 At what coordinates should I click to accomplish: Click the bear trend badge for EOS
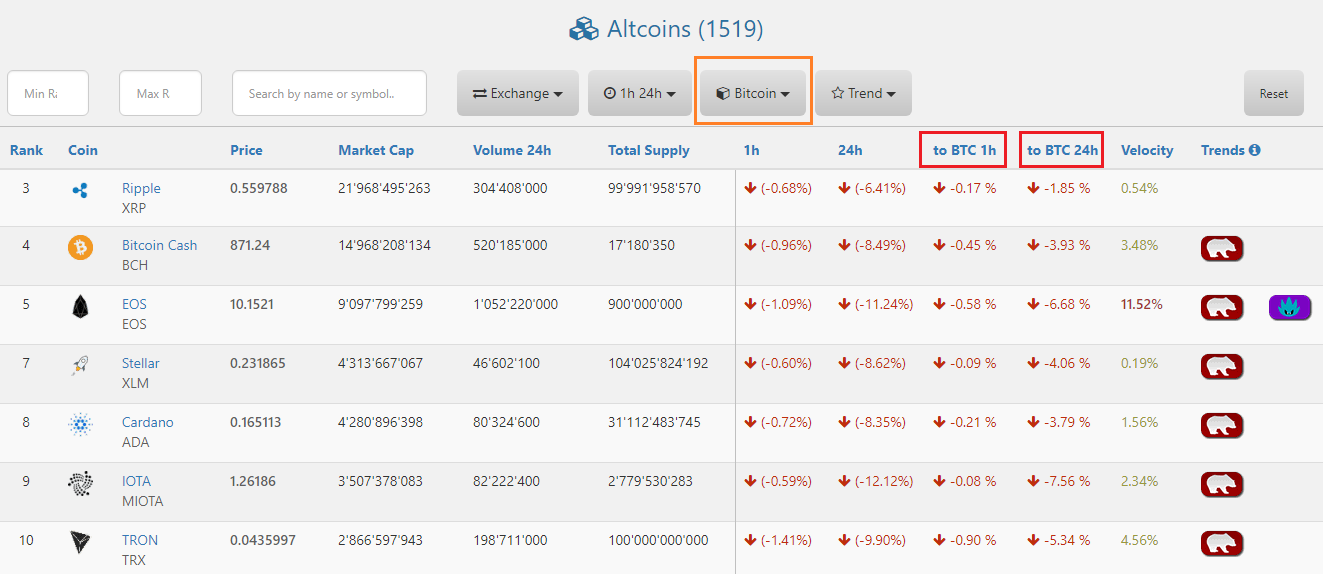point(1221,307)
